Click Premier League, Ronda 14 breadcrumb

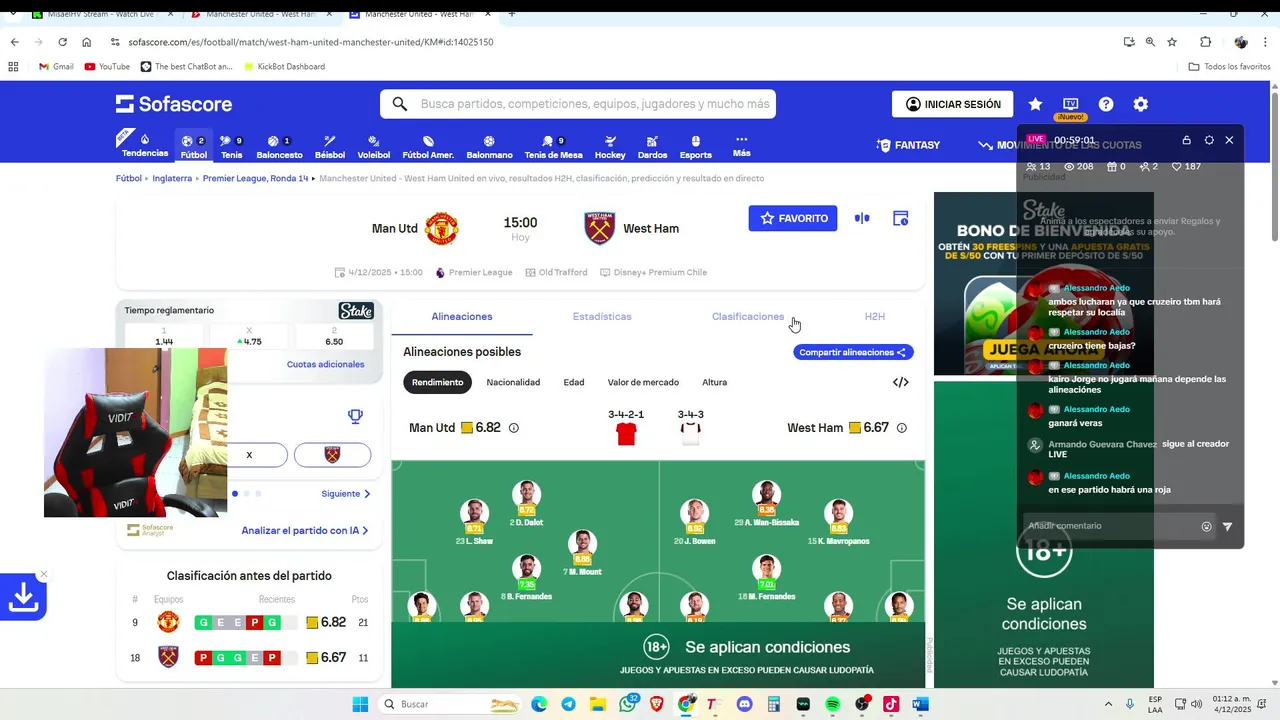tap(255, 178)
